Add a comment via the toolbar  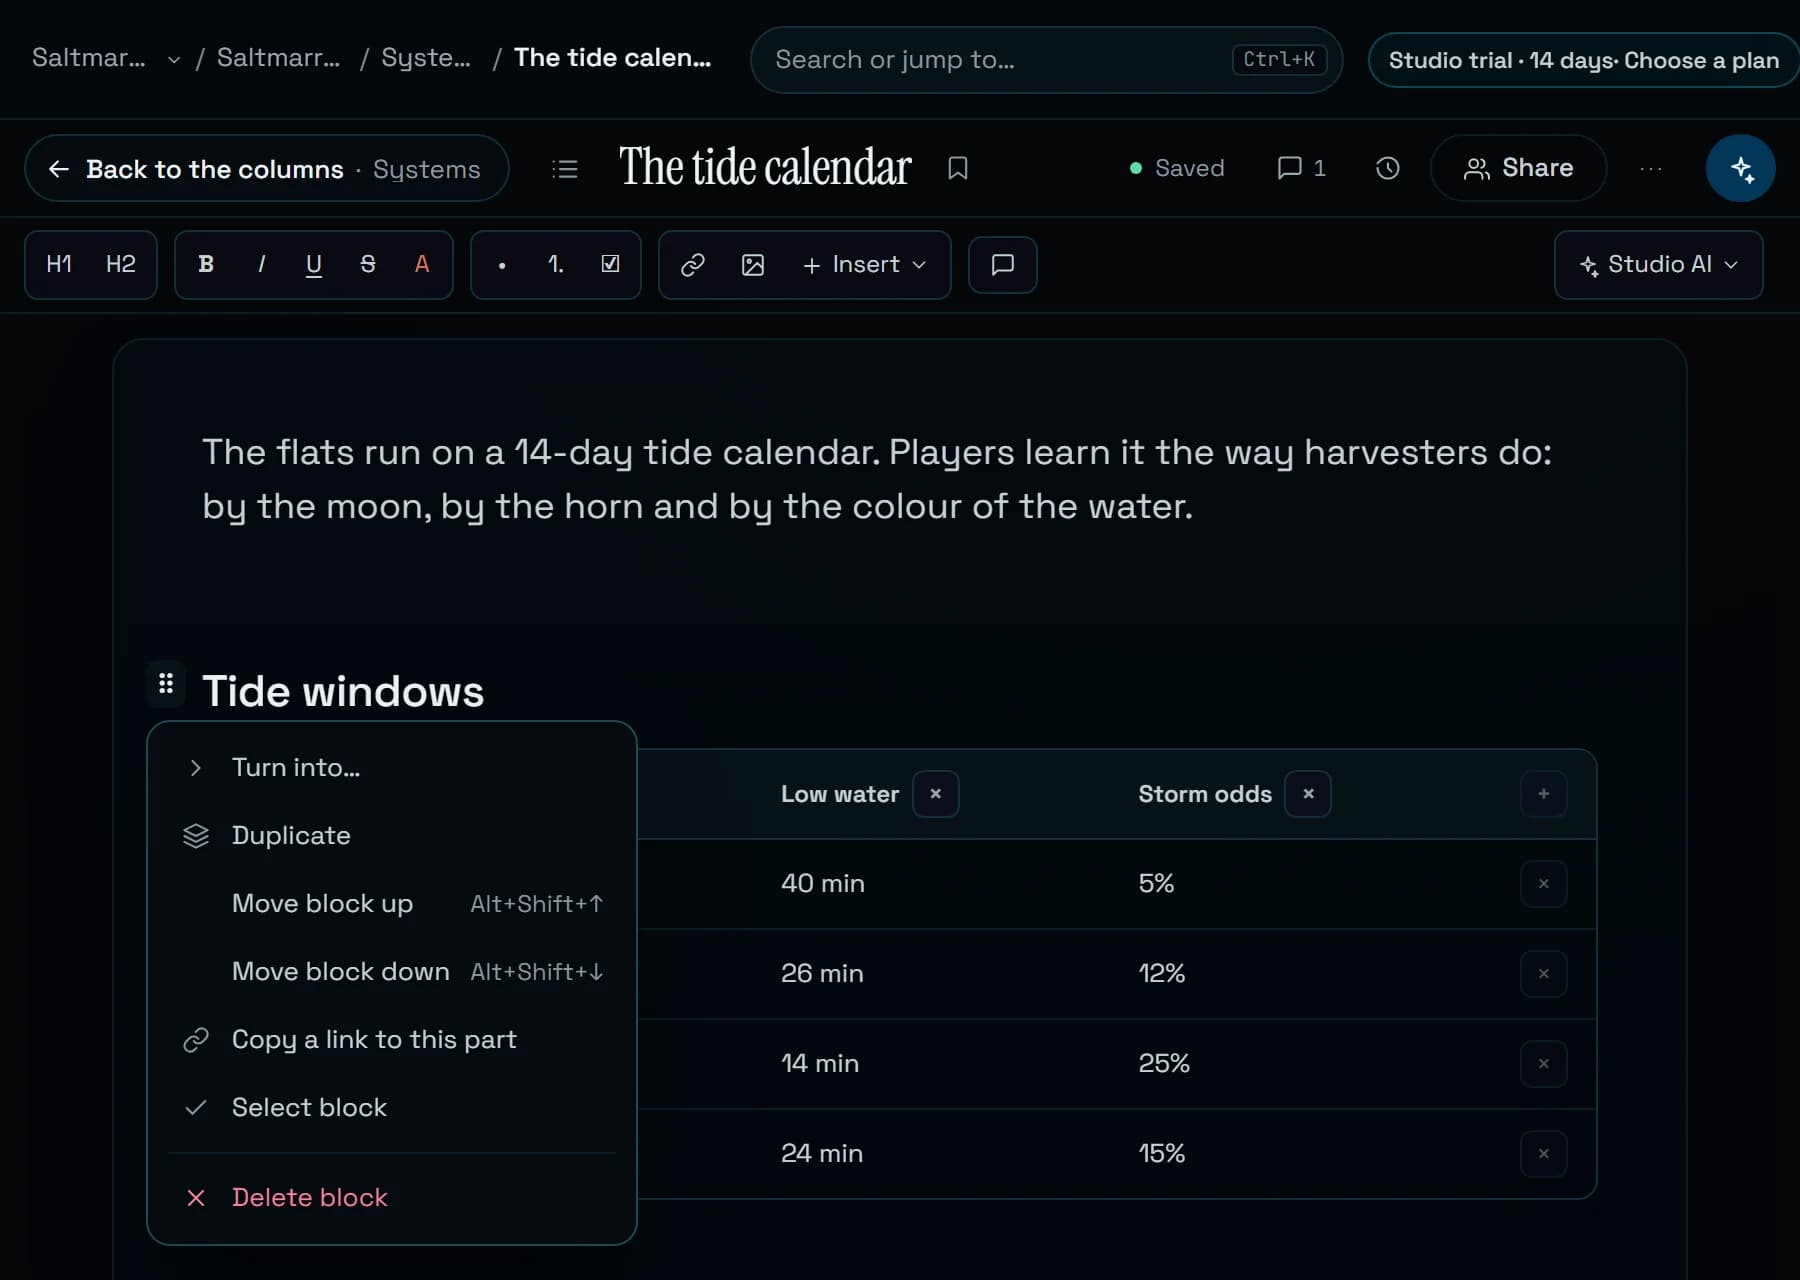point(1003,265)
